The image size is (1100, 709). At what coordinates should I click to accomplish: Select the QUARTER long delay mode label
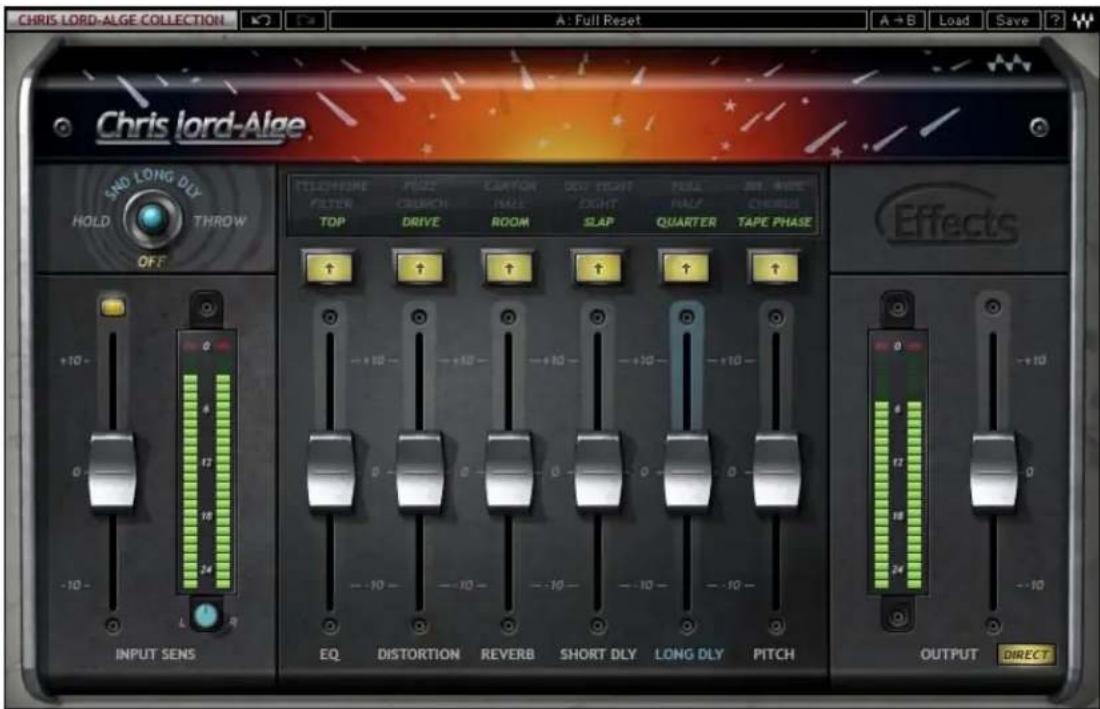686,222
